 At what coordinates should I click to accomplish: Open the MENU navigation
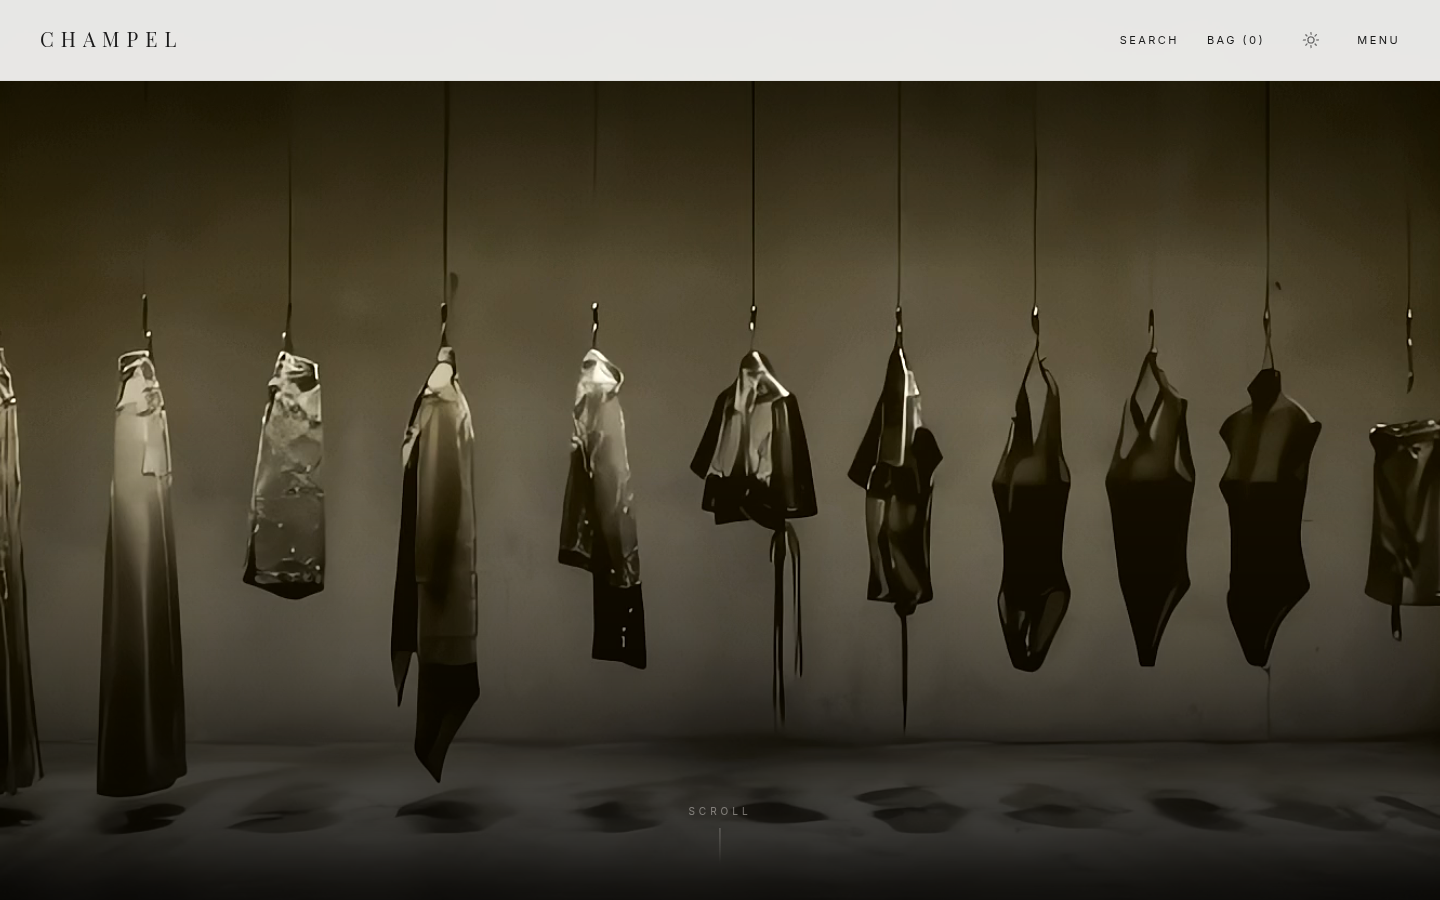(x=1378, y=40)
